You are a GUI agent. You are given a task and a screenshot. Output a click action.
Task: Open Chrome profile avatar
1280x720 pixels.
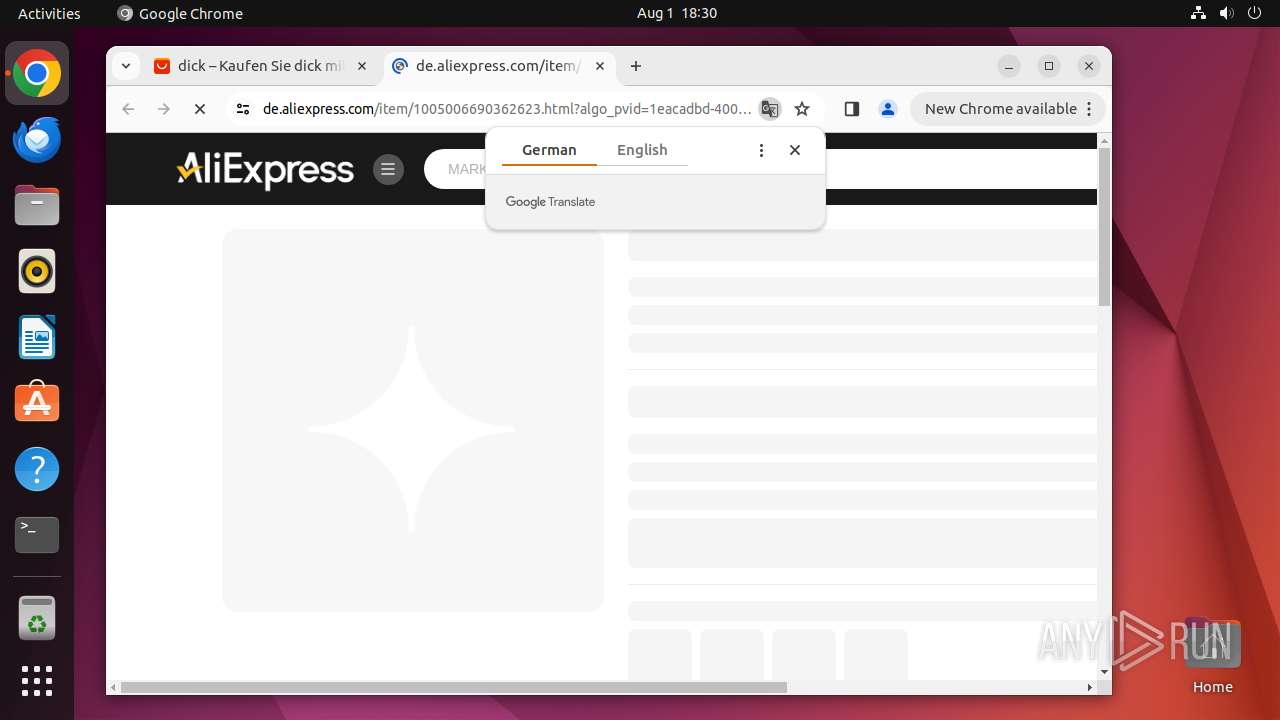(x=887, y=109)
